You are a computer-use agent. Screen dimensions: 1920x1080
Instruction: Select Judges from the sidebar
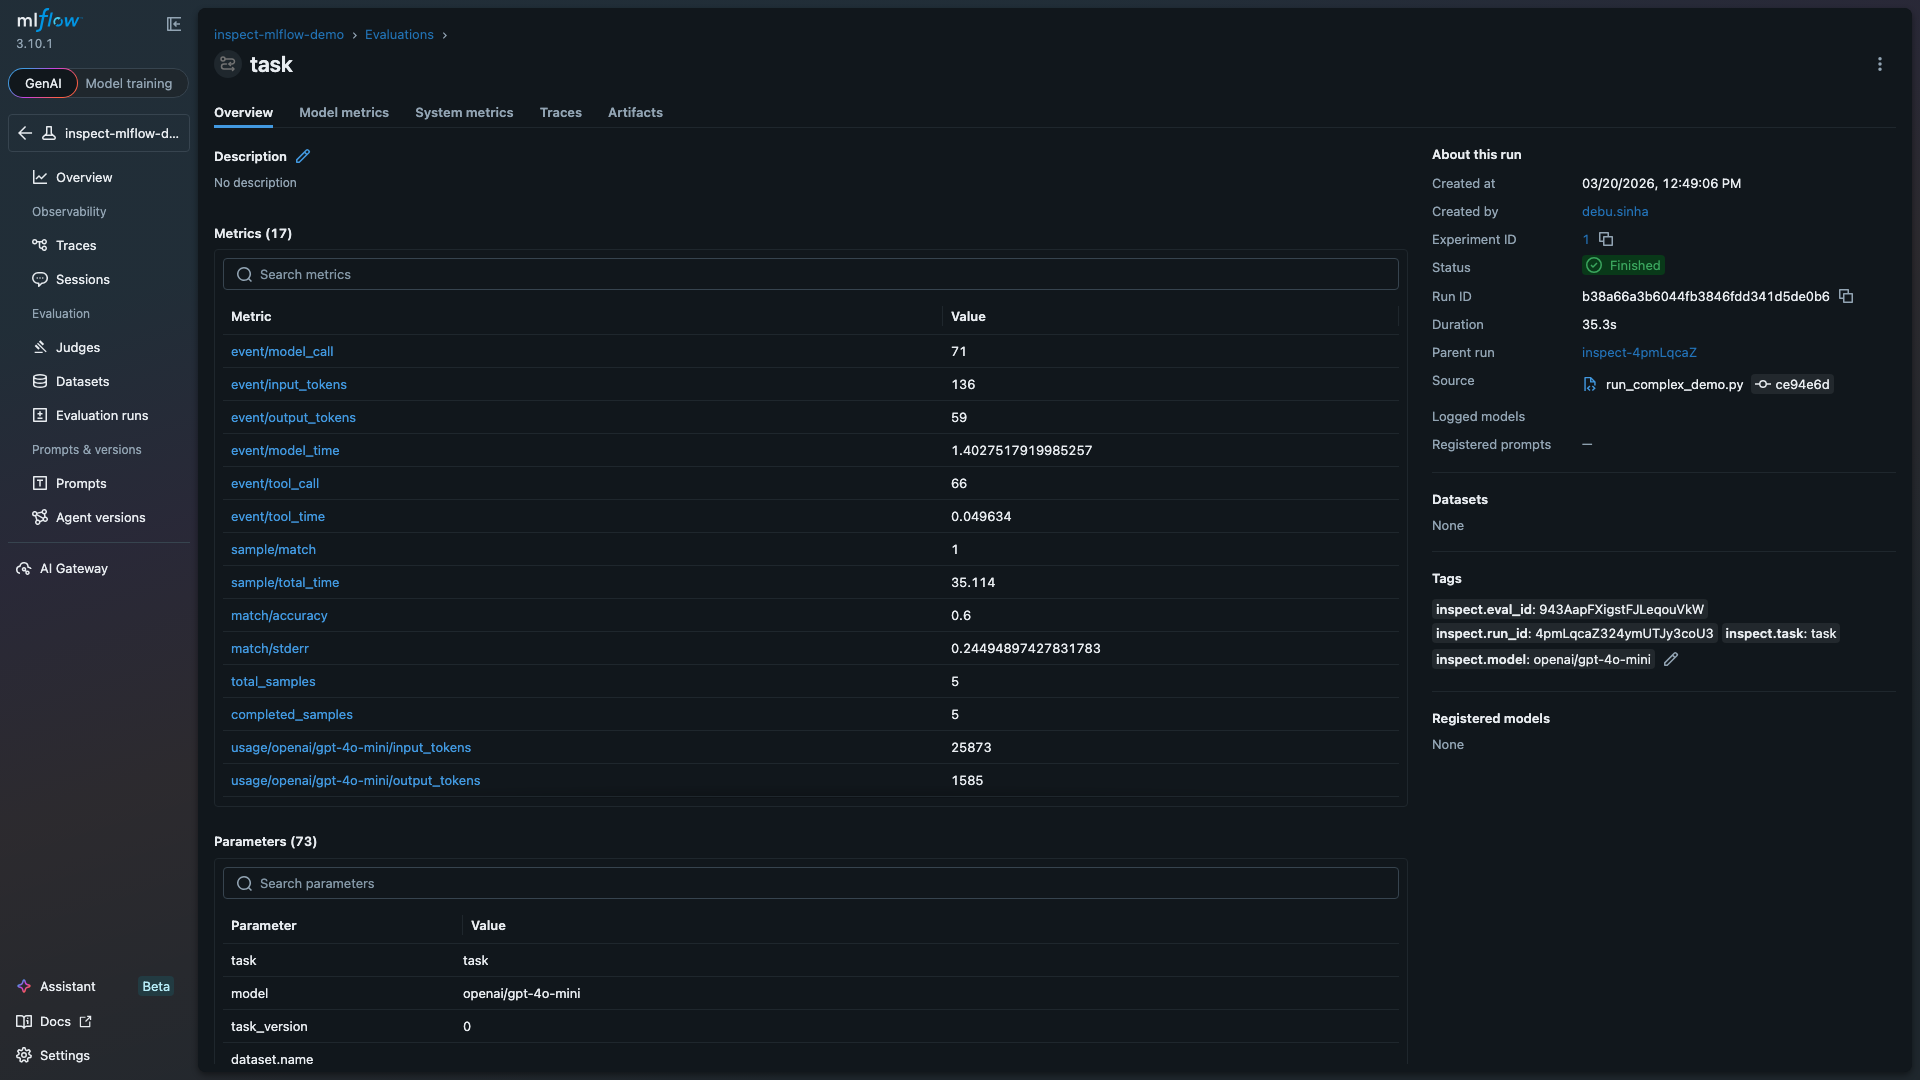[76, 347]
